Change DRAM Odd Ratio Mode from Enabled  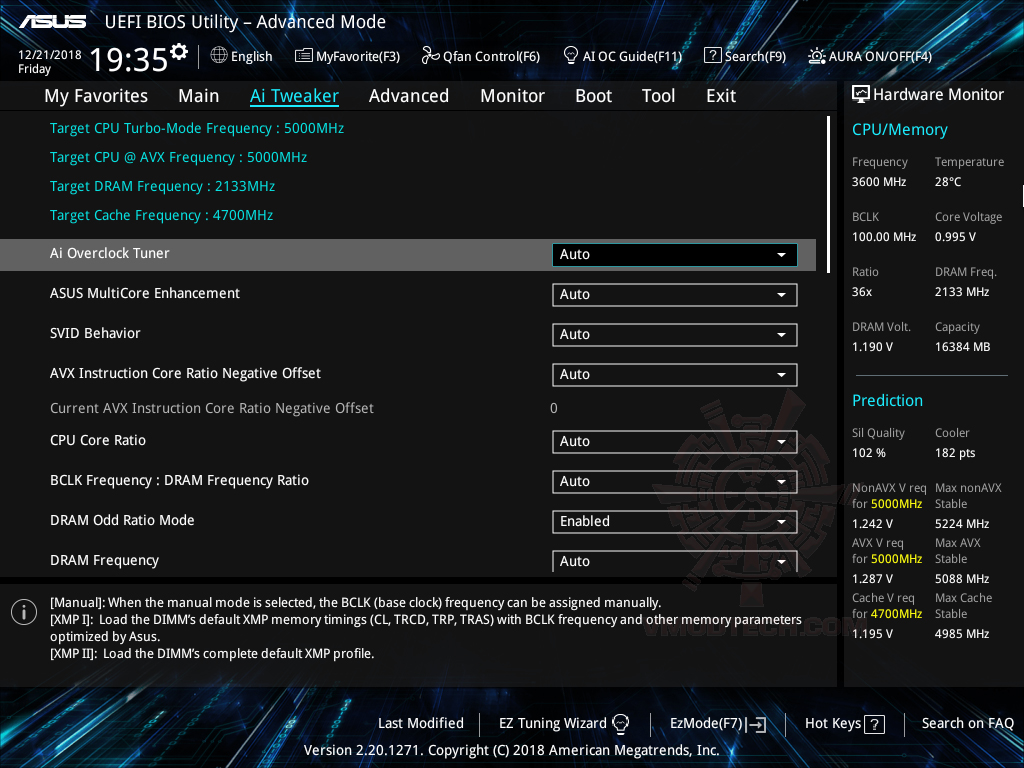(x=673, y=521)
